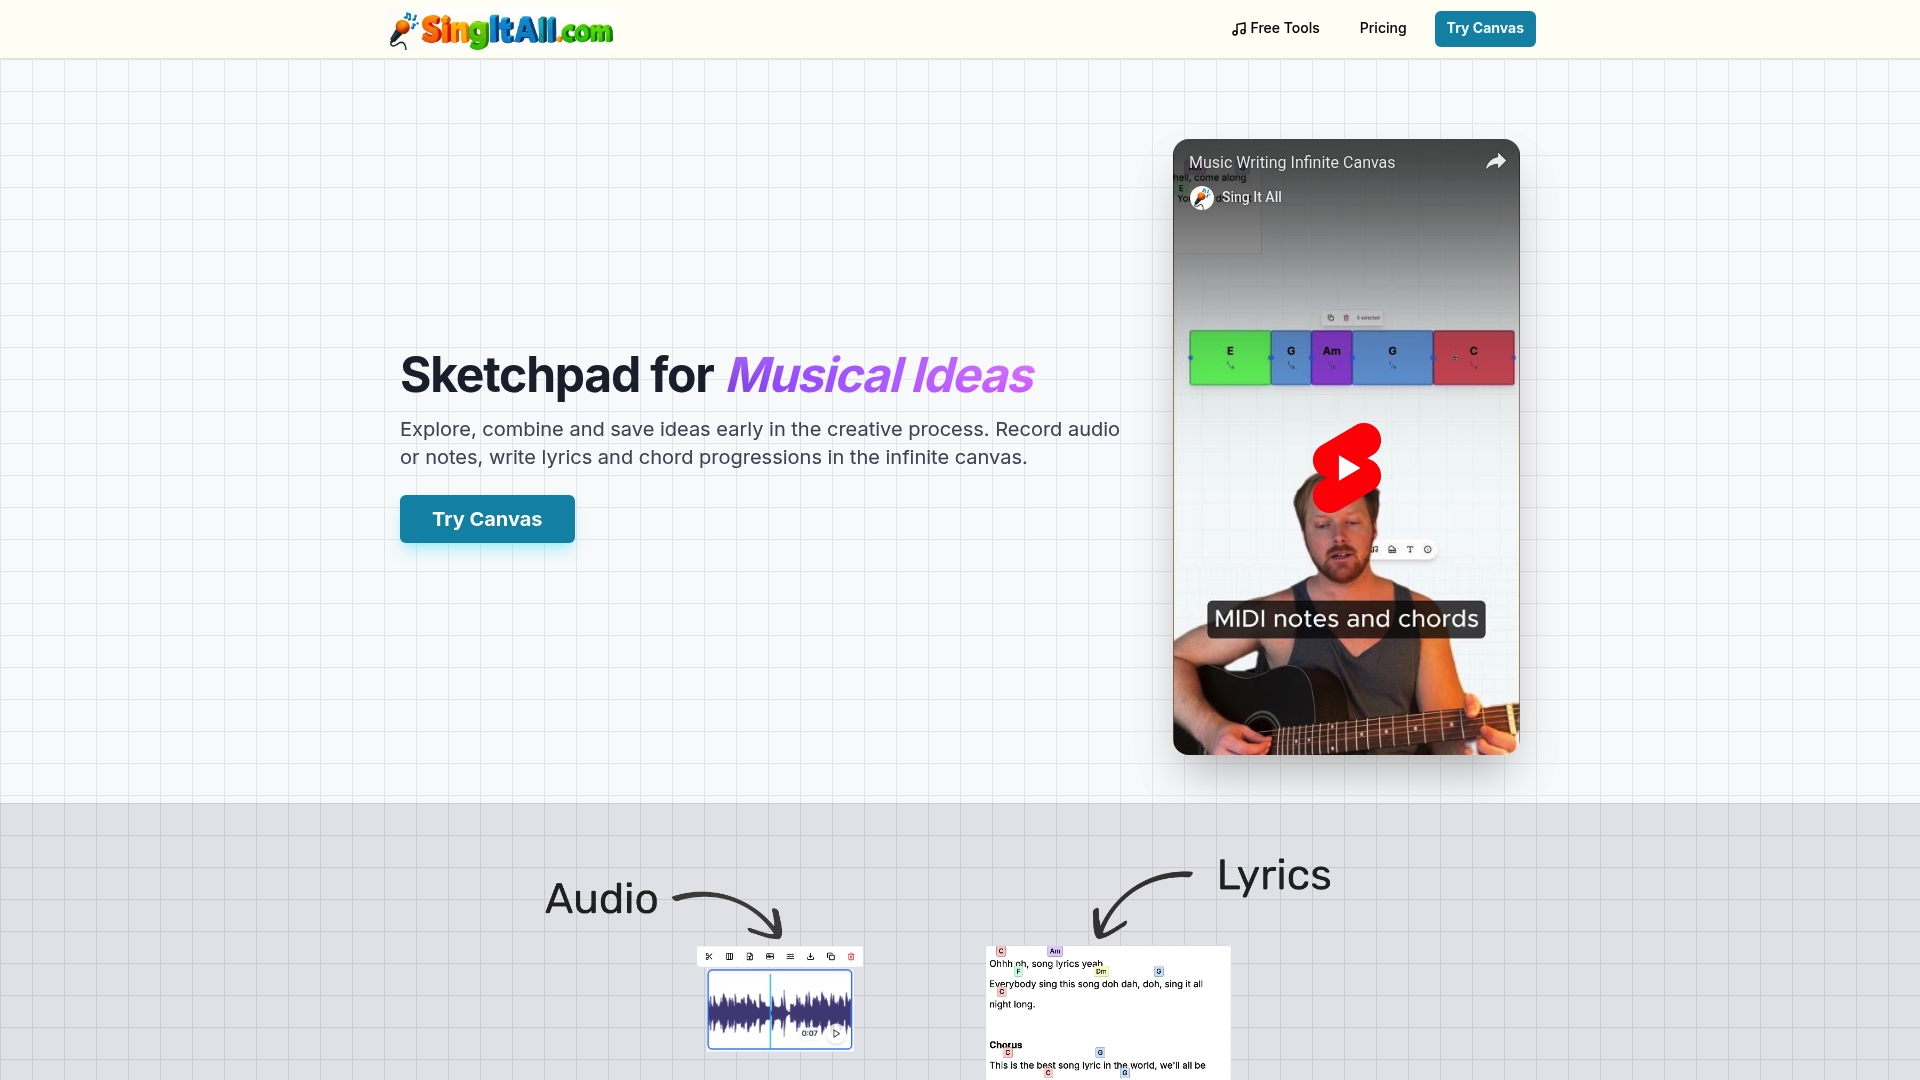
Task: Click the SingItAll.com logo
Action: 500,29
